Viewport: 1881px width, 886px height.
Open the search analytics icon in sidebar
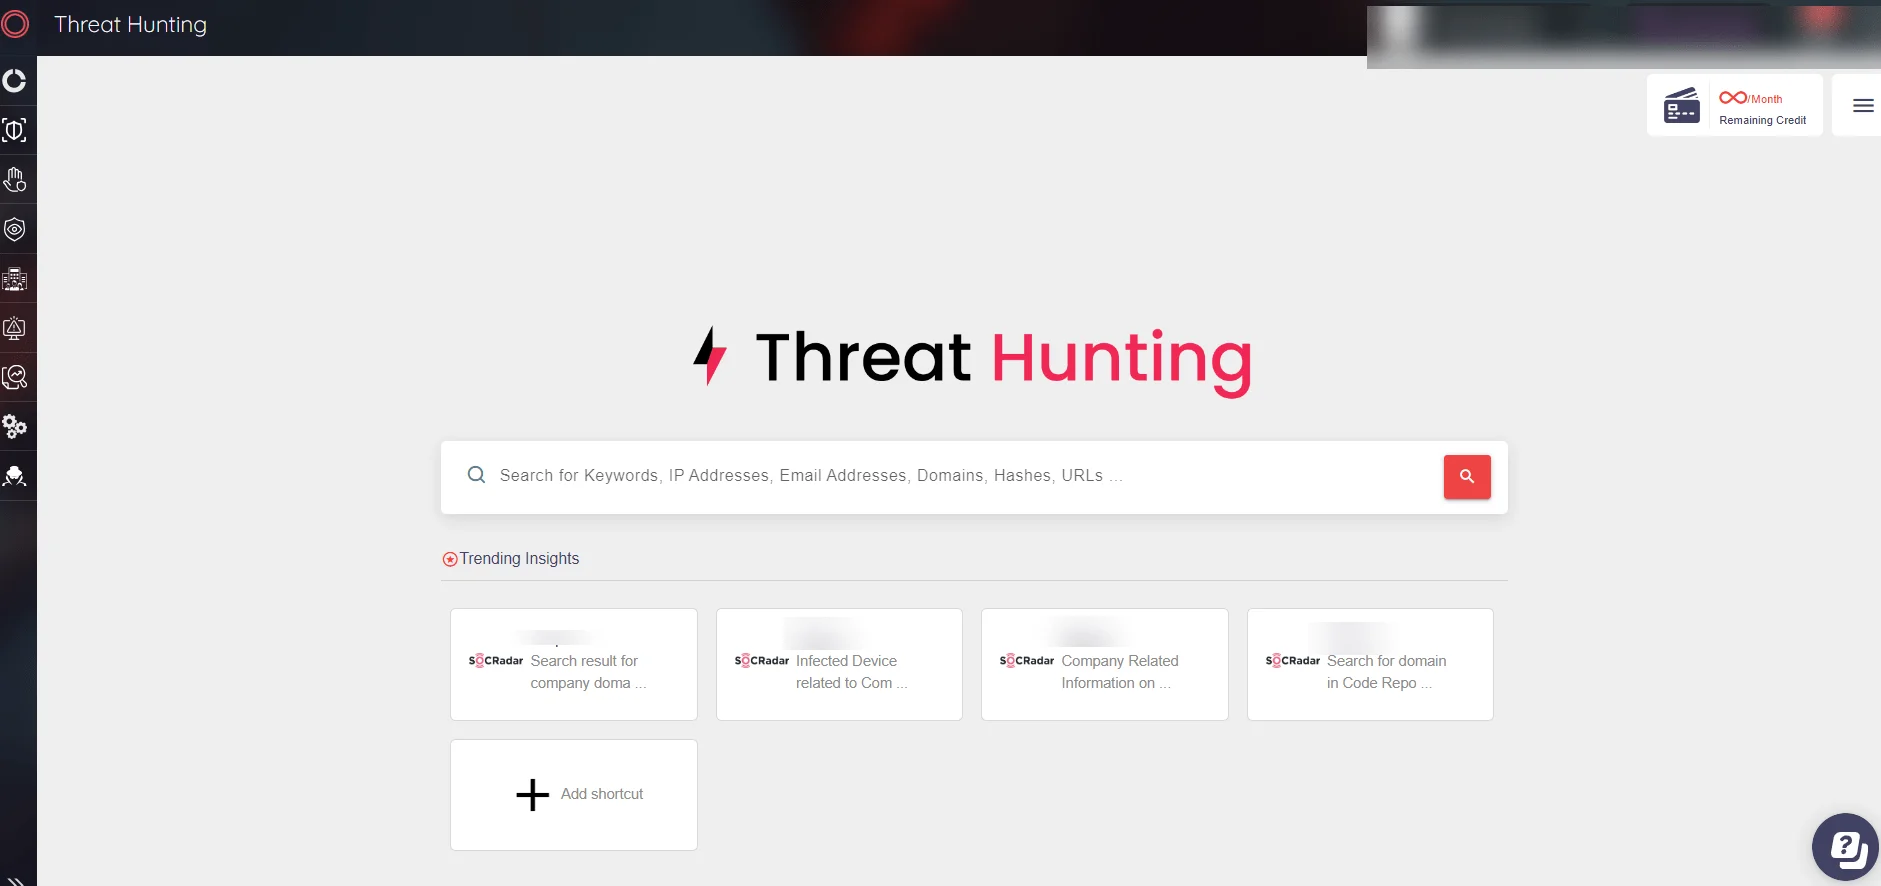pos(15,377)
